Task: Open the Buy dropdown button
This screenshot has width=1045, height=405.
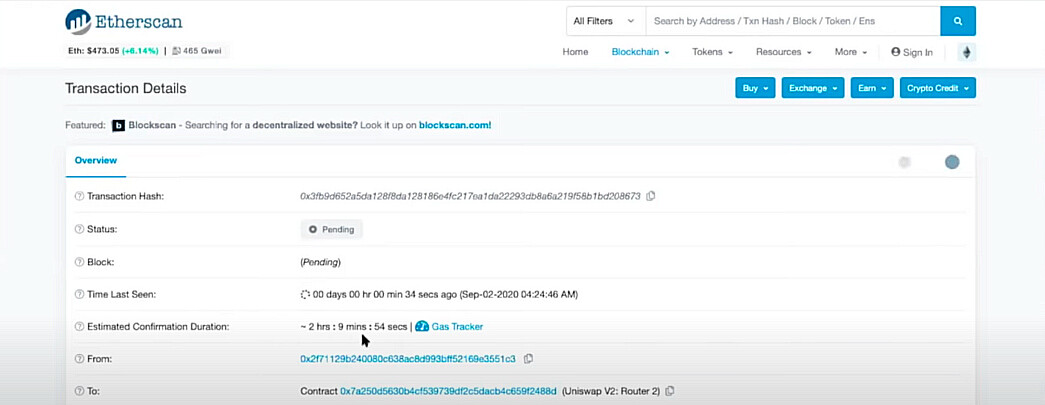Action: 755,88
